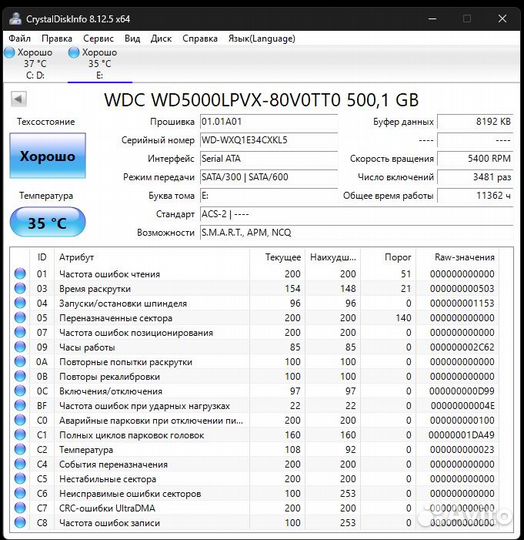Click status orb for attribute 01

[x=20, y=274]
